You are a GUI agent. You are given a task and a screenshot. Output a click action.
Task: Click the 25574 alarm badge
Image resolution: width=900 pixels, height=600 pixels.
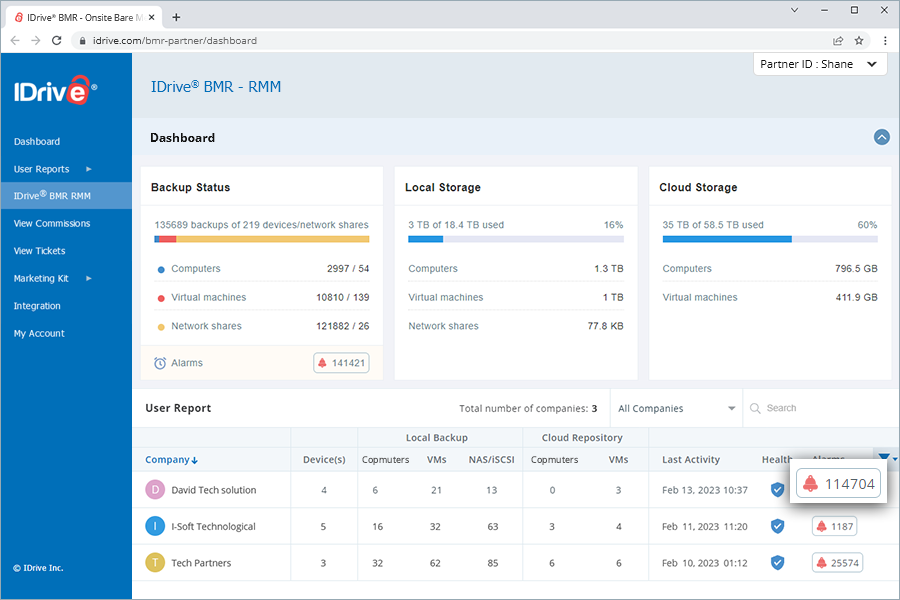click(x=837, y=563)
